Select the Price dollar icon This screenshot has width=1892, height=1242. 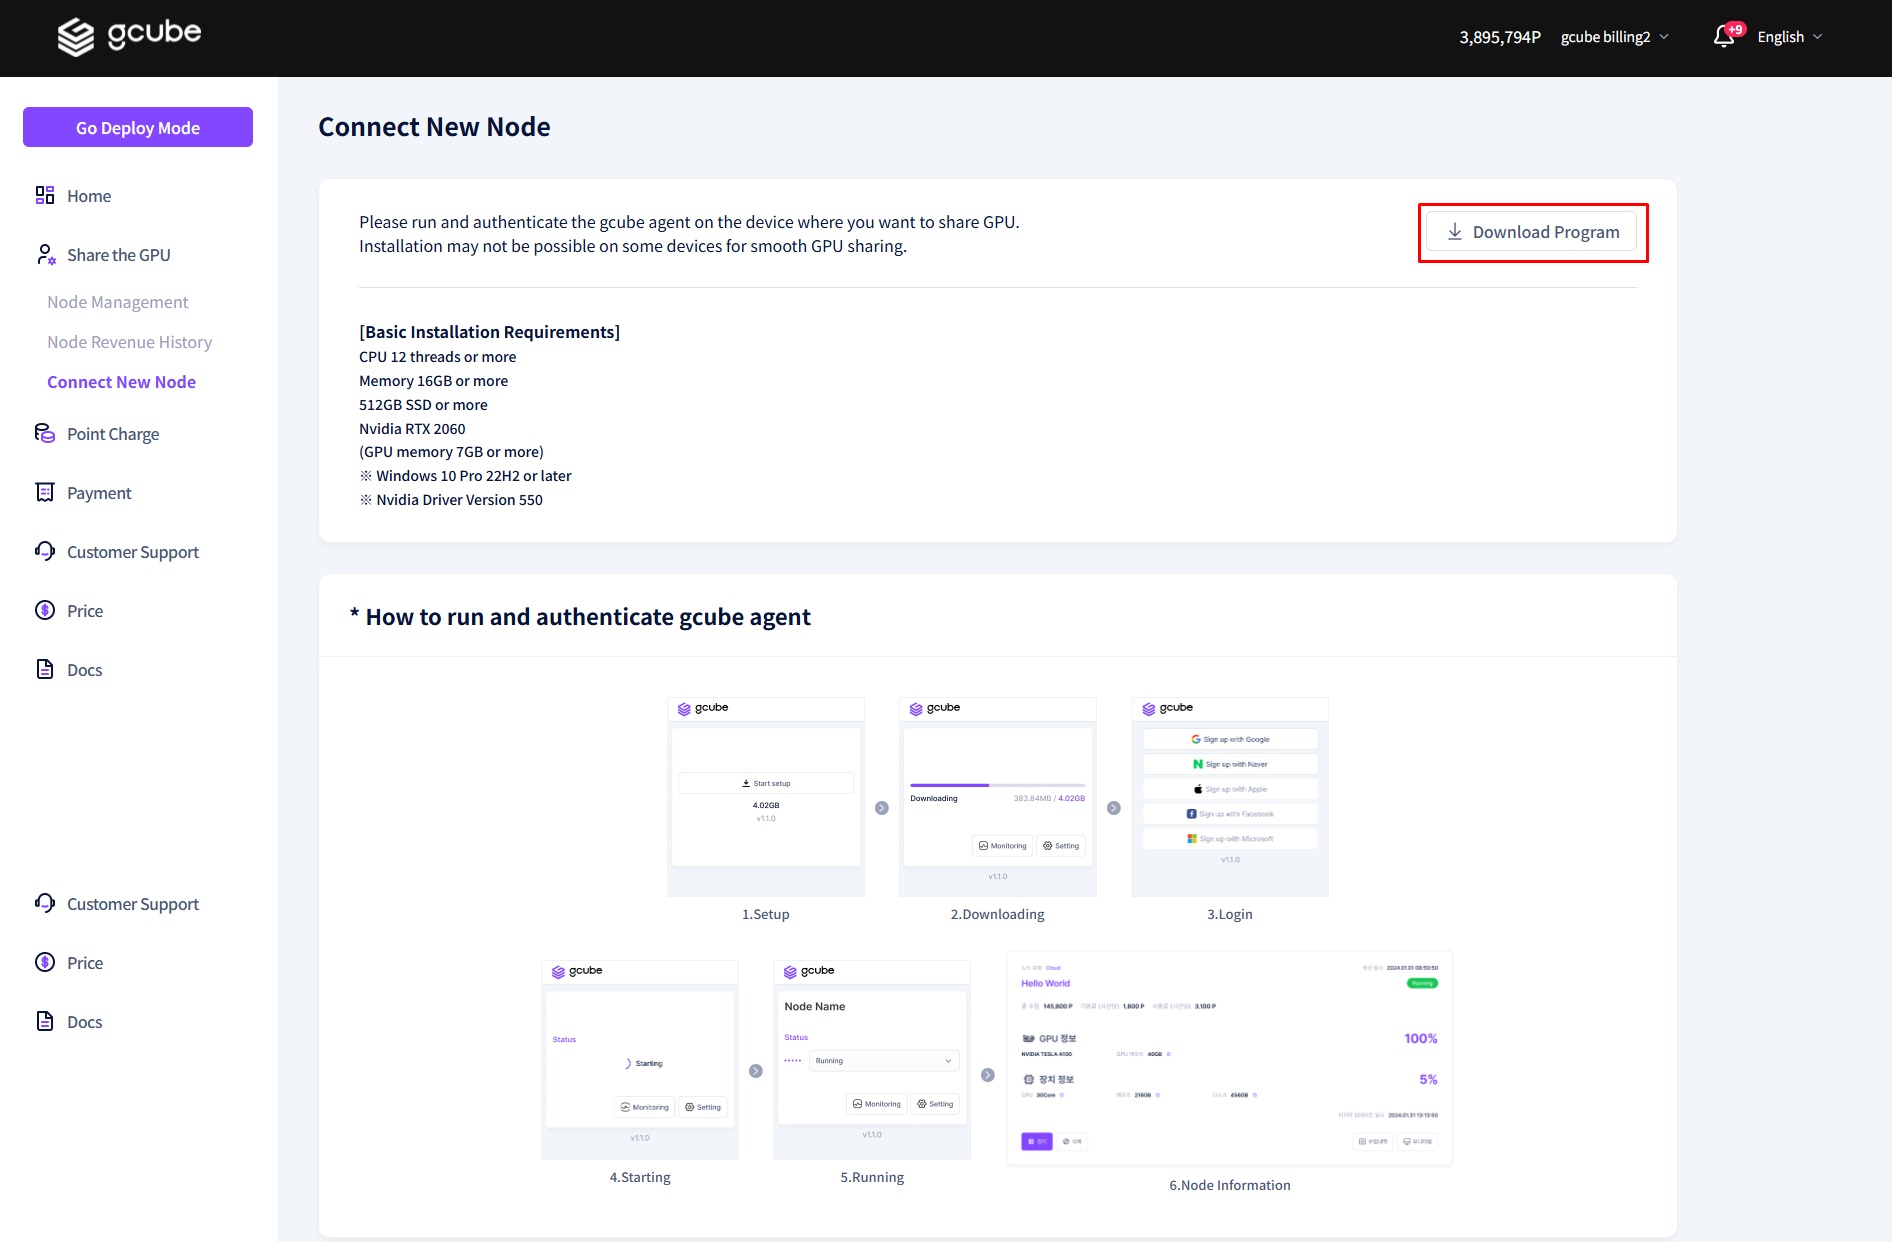click(44, 610)
